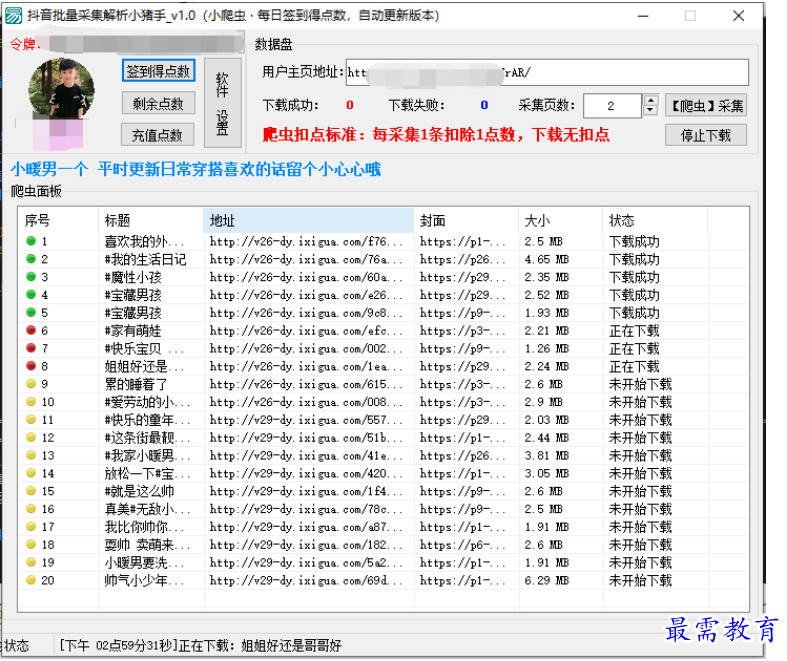The height and width of the screenshot is (661, 787).
Task: Select title #我的生活日记
Action: tap(146, 259)
